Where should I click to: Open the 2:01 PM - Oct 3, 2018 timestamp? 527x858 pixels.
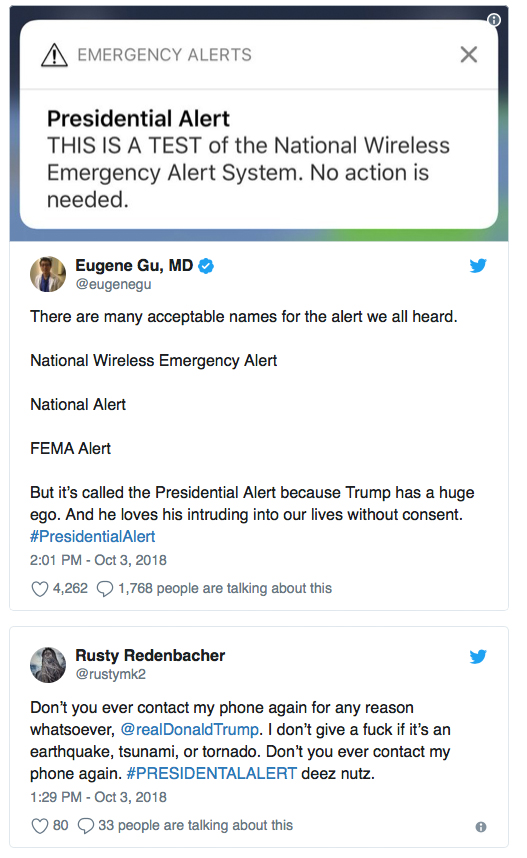[99, 560]
